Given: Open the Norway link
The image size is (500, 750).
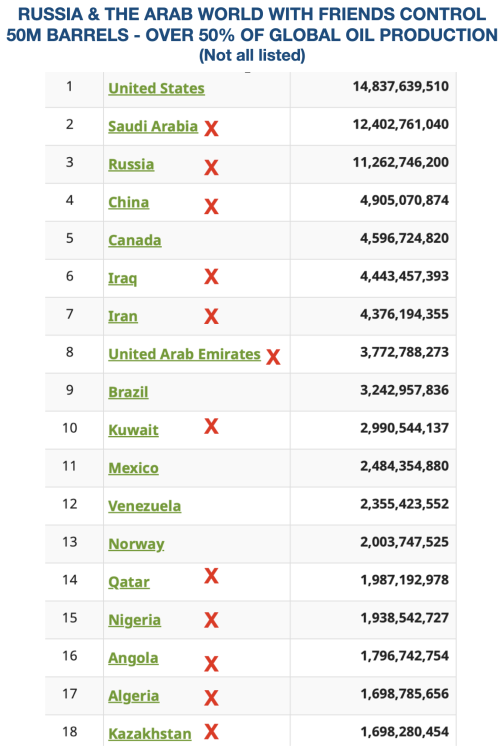Looking at the screenshot, I should point(136,544).
